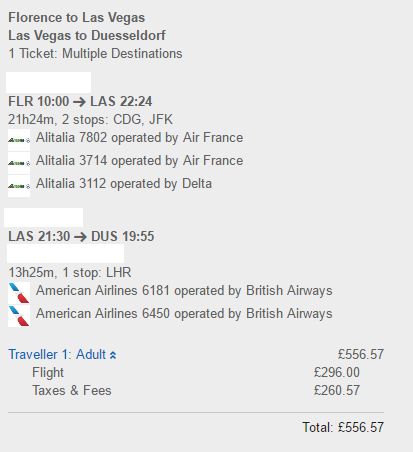Click American Airlines 6450 operated by British Airways
This screenshot has width=413, height=452.
184,314
